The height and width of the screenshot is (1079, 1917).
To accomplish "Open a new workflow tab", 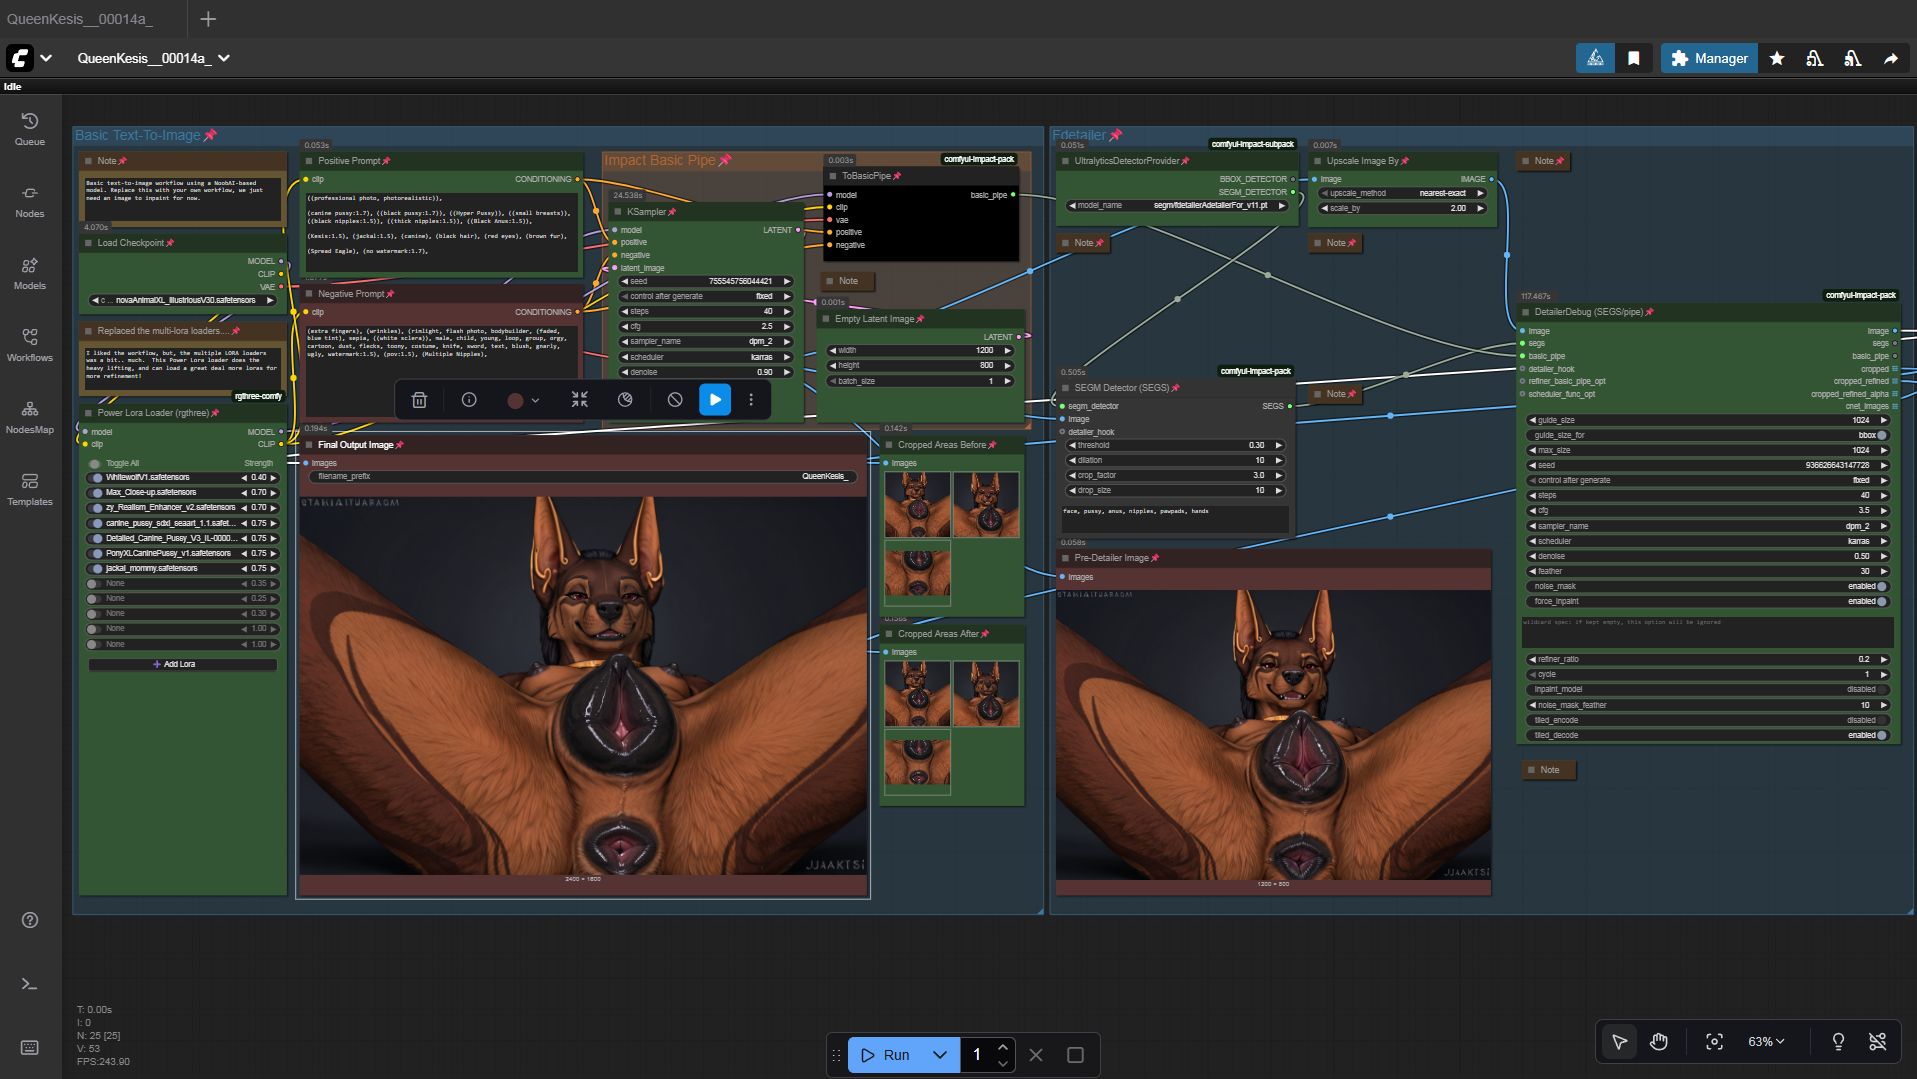I will 208,19.
